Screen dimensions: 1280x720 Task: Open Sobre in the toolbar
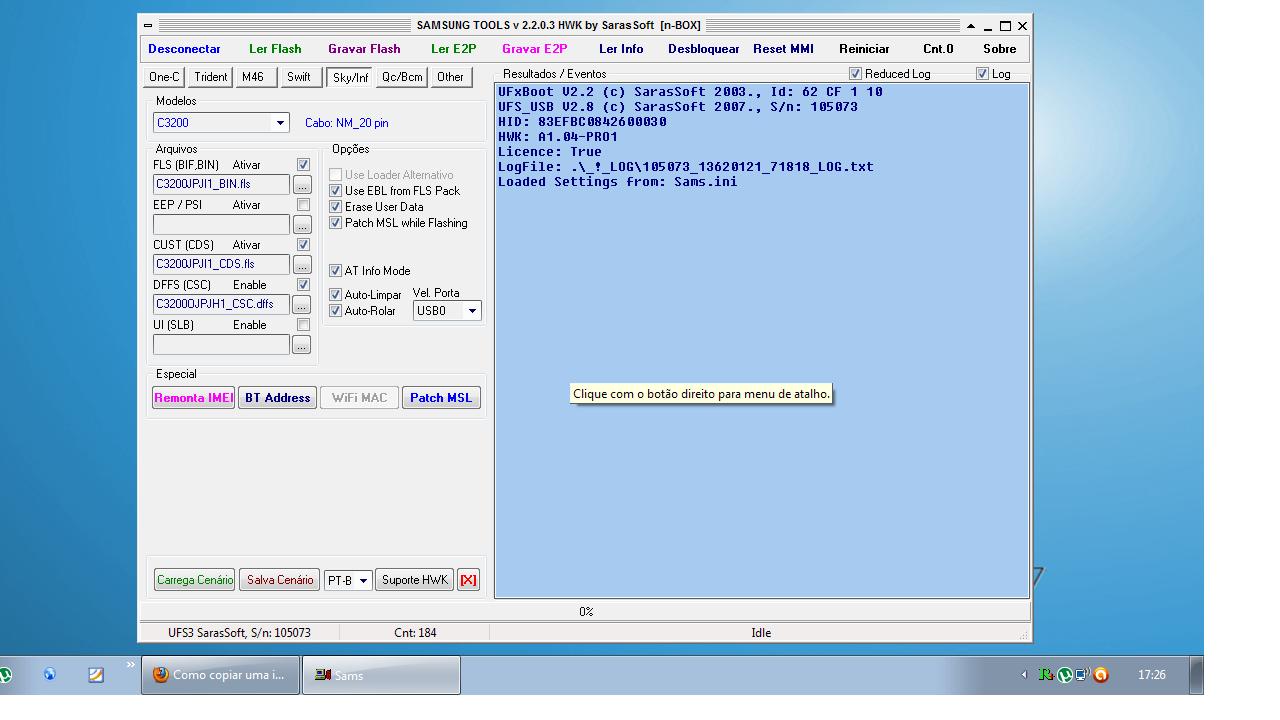pyautogui.click(x=1000, y=49)
